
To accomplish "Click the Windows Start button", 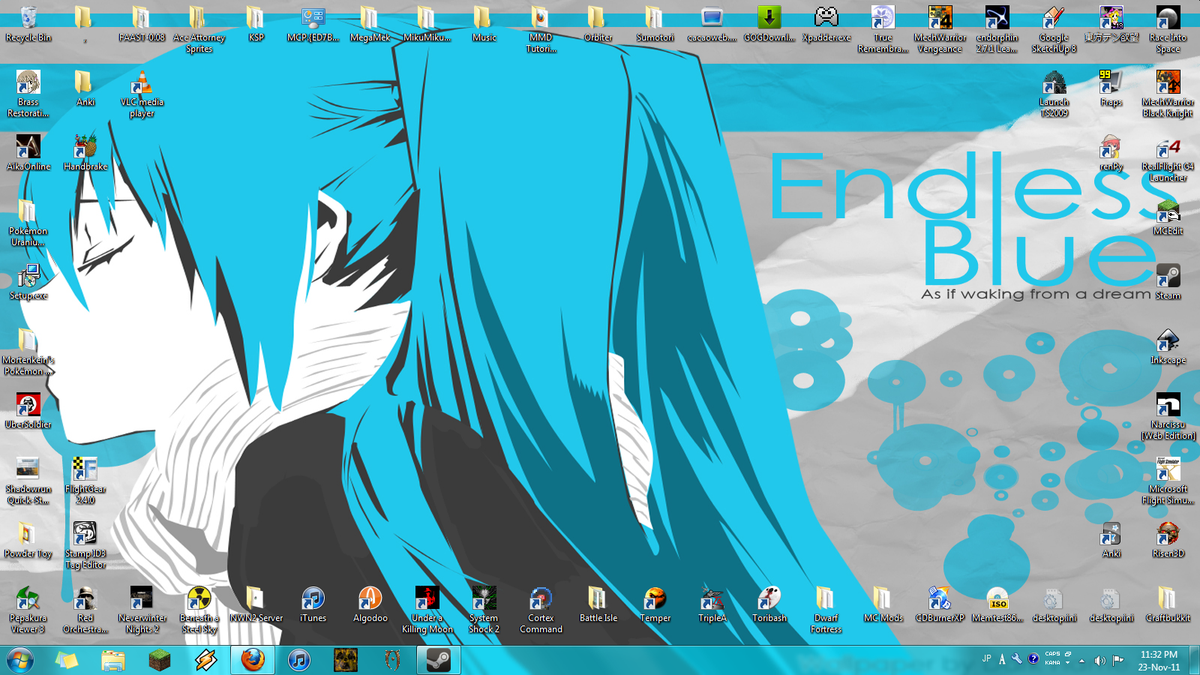I will (19, 660).
